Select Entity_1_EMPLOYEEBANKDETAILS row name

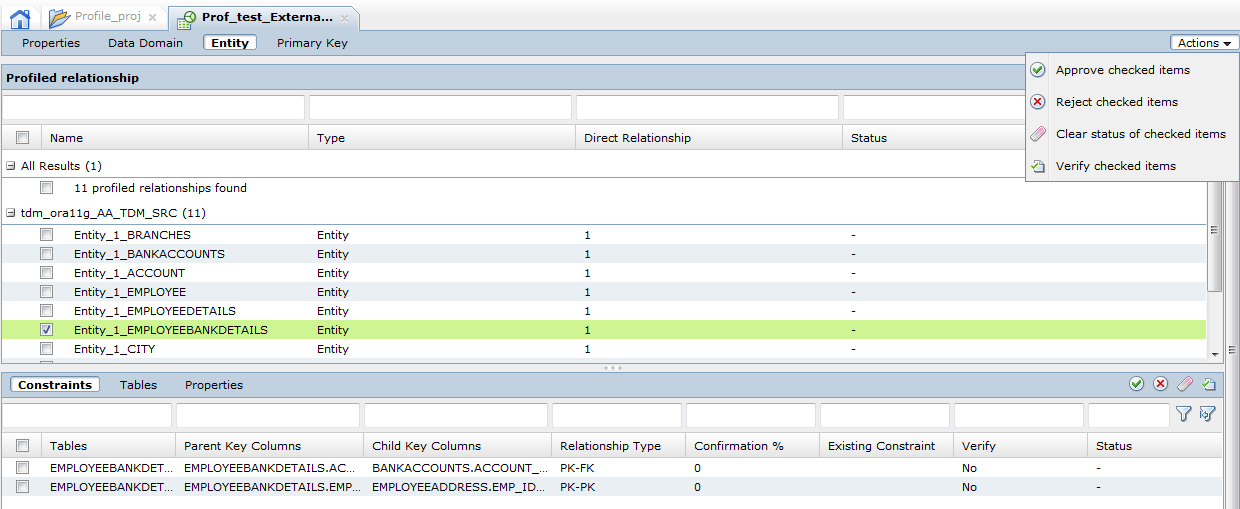click(x=171, y=330)
